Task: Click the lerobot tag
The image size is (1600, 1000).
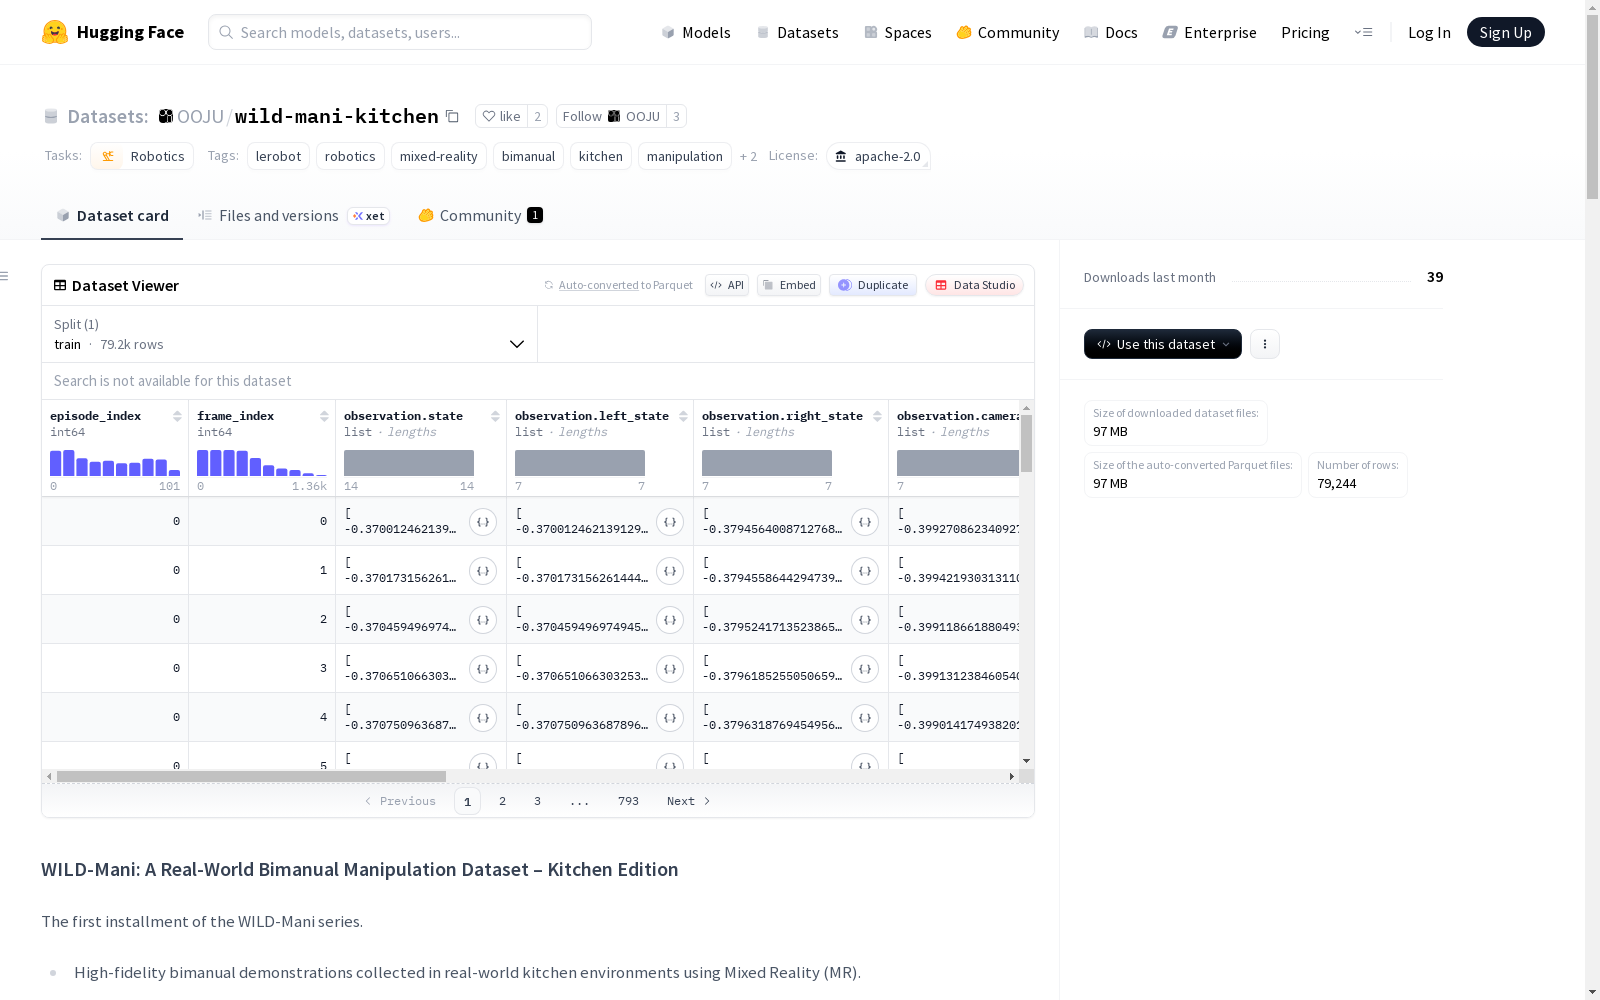Action: pos(278,157)
